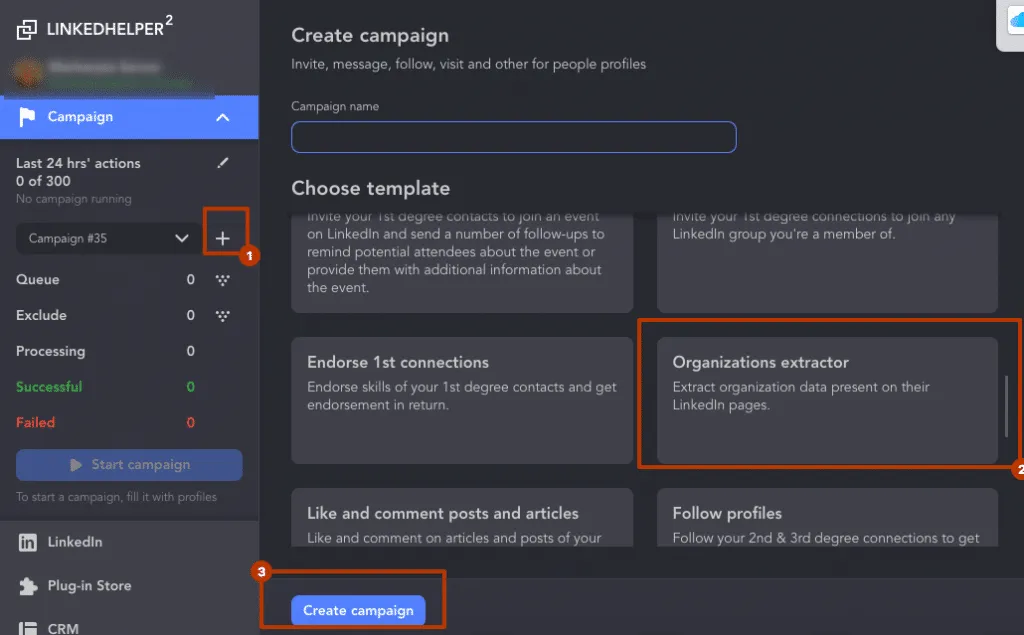
Task: Select the event invite template card
Action: [462, 263]
